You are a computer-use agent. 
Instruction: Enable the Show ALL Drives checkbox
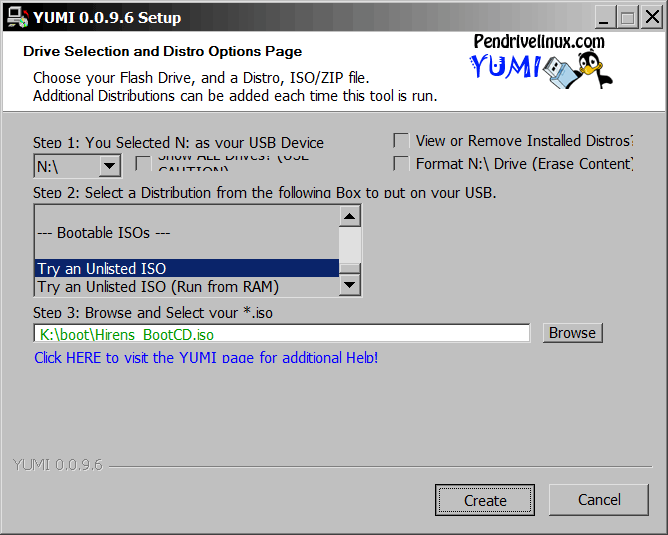[x=143, y=163]
